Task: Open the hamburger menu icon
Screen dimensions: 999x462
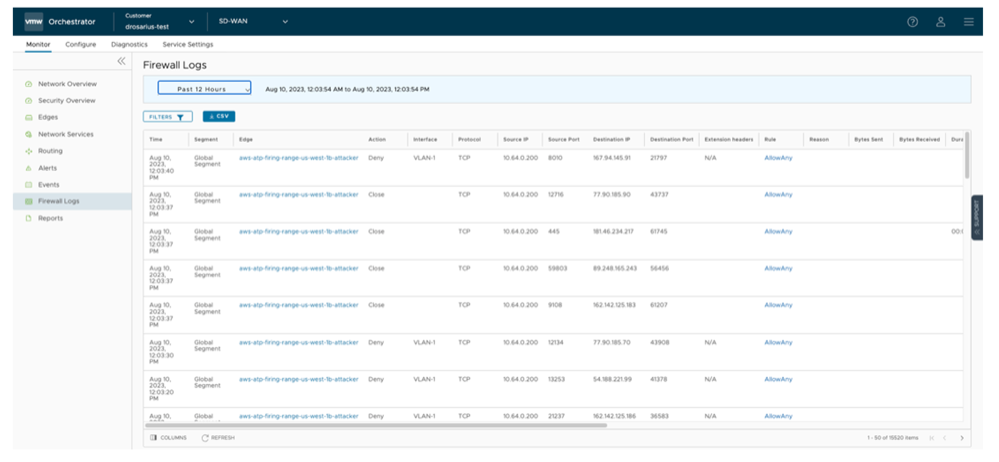Action: pos(968,22)
